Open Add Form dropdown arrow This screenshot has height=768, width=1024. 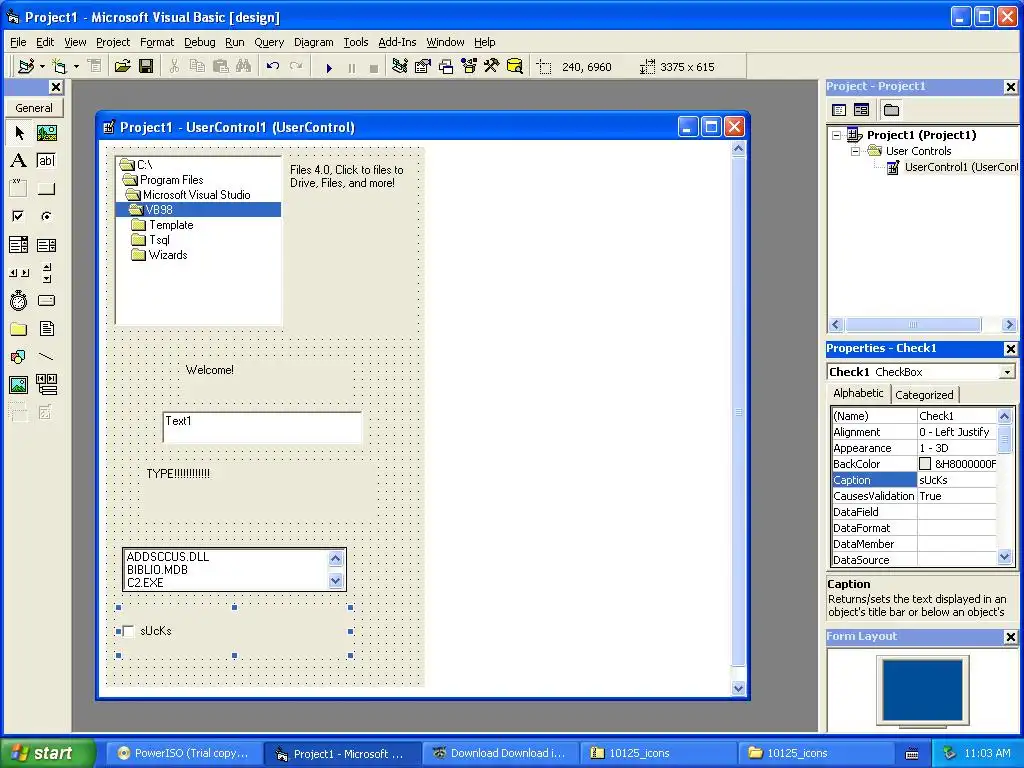click(x=76, y=67)
